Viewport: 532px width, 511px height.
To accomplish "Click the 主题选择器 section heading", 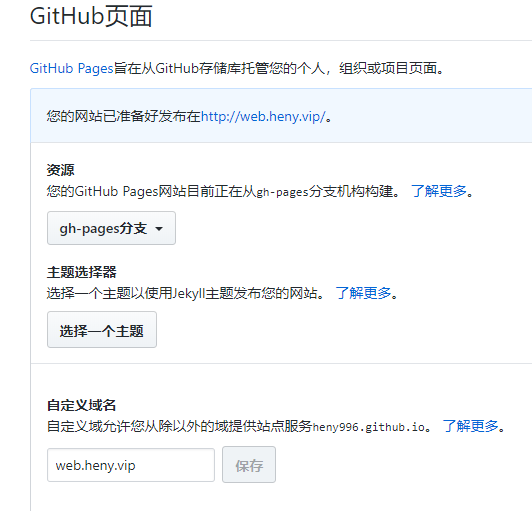I will pyautogui.click(x=81, y=272).
